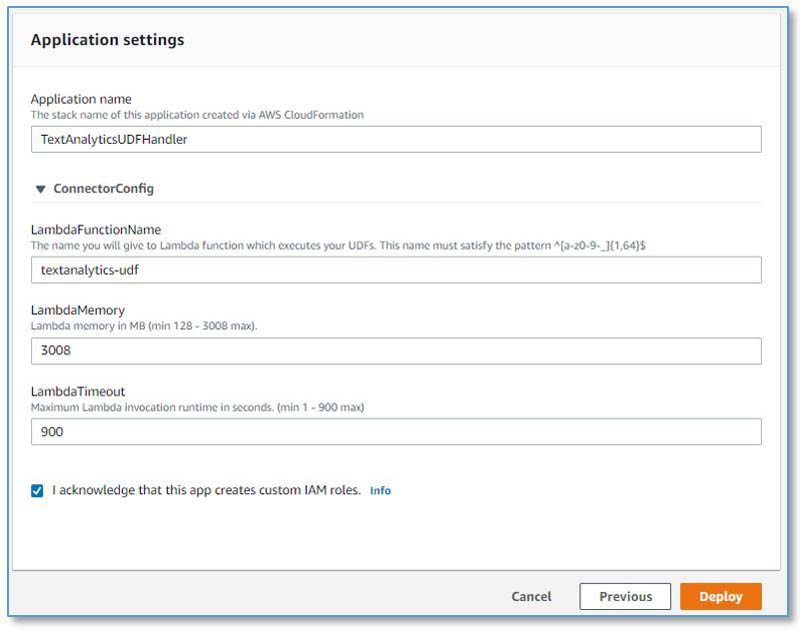This screenshot has width=800, height=631.
Task: Click the orange Deploy button
Action: (x=720, y=596)
